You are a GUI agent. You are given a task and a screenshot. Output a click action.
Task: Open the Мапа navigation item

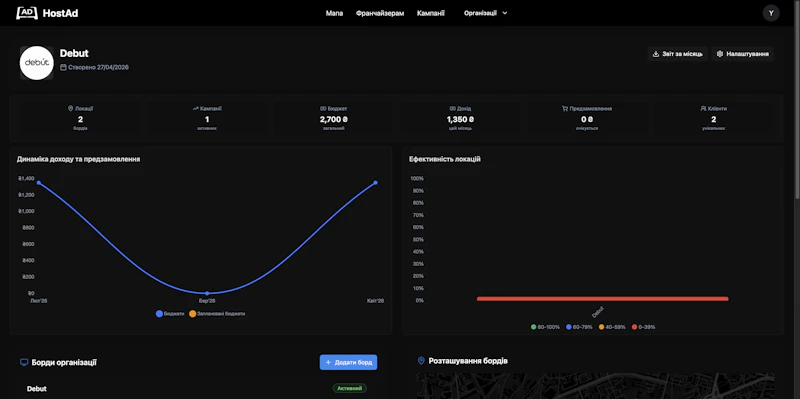pyautogui.click(x=334, y=13)
